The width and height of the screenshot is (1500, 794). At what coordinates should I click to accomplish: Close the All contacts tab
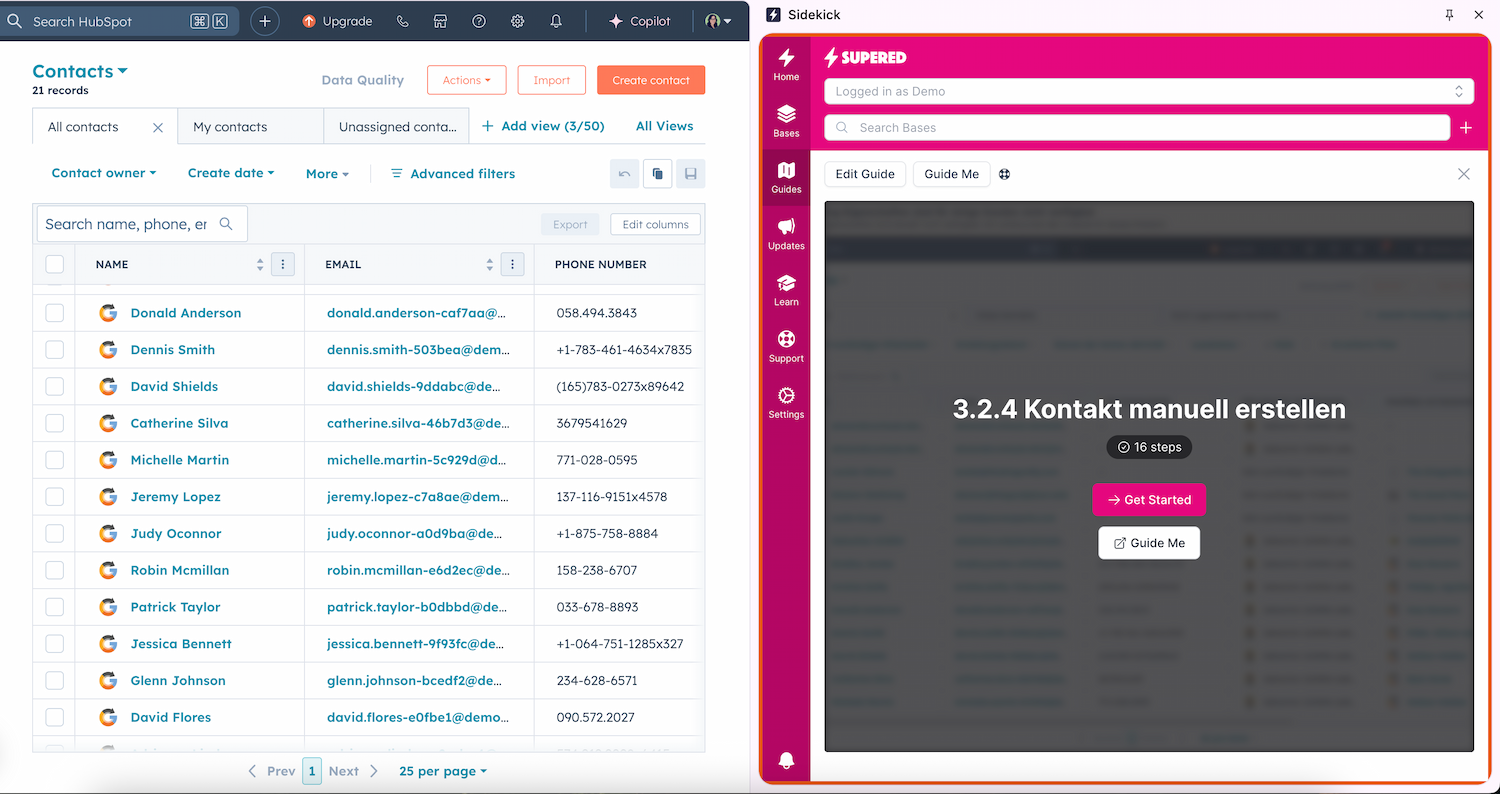pos(157,127)
